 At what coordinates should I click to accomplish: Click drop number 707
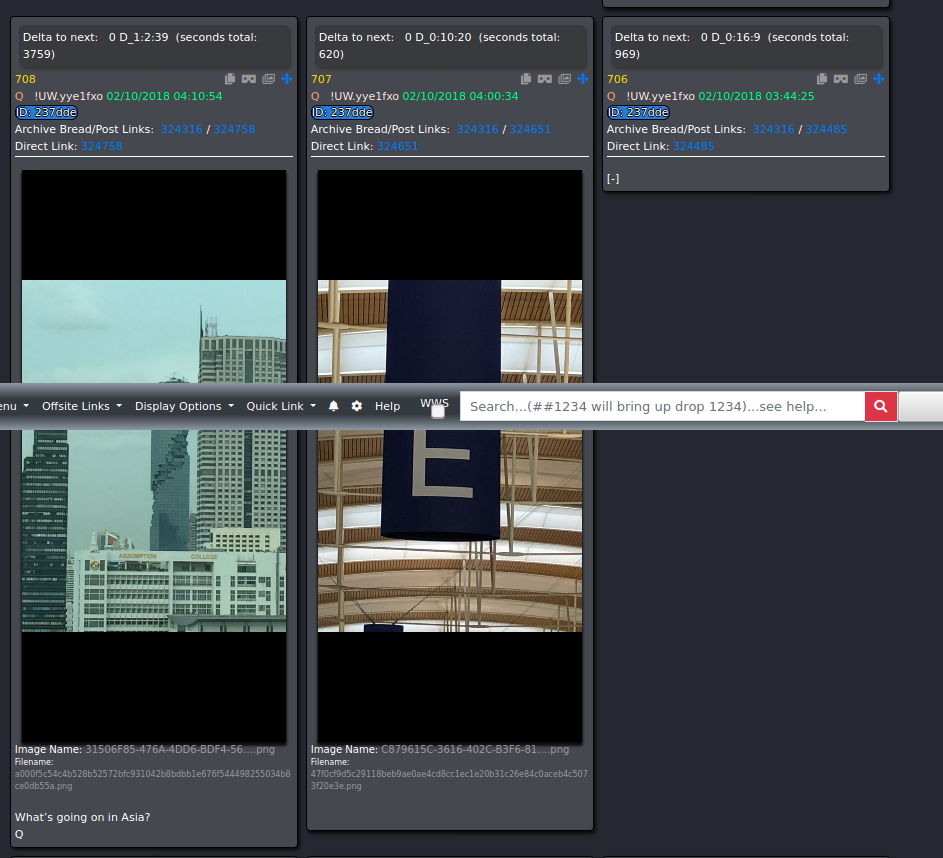[321, 79]
